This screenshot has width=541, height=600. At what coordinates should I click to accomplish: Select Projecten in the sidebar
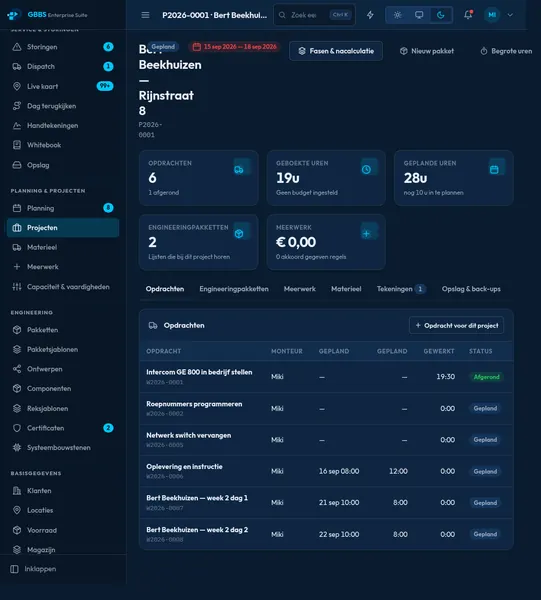pos(63,228)
